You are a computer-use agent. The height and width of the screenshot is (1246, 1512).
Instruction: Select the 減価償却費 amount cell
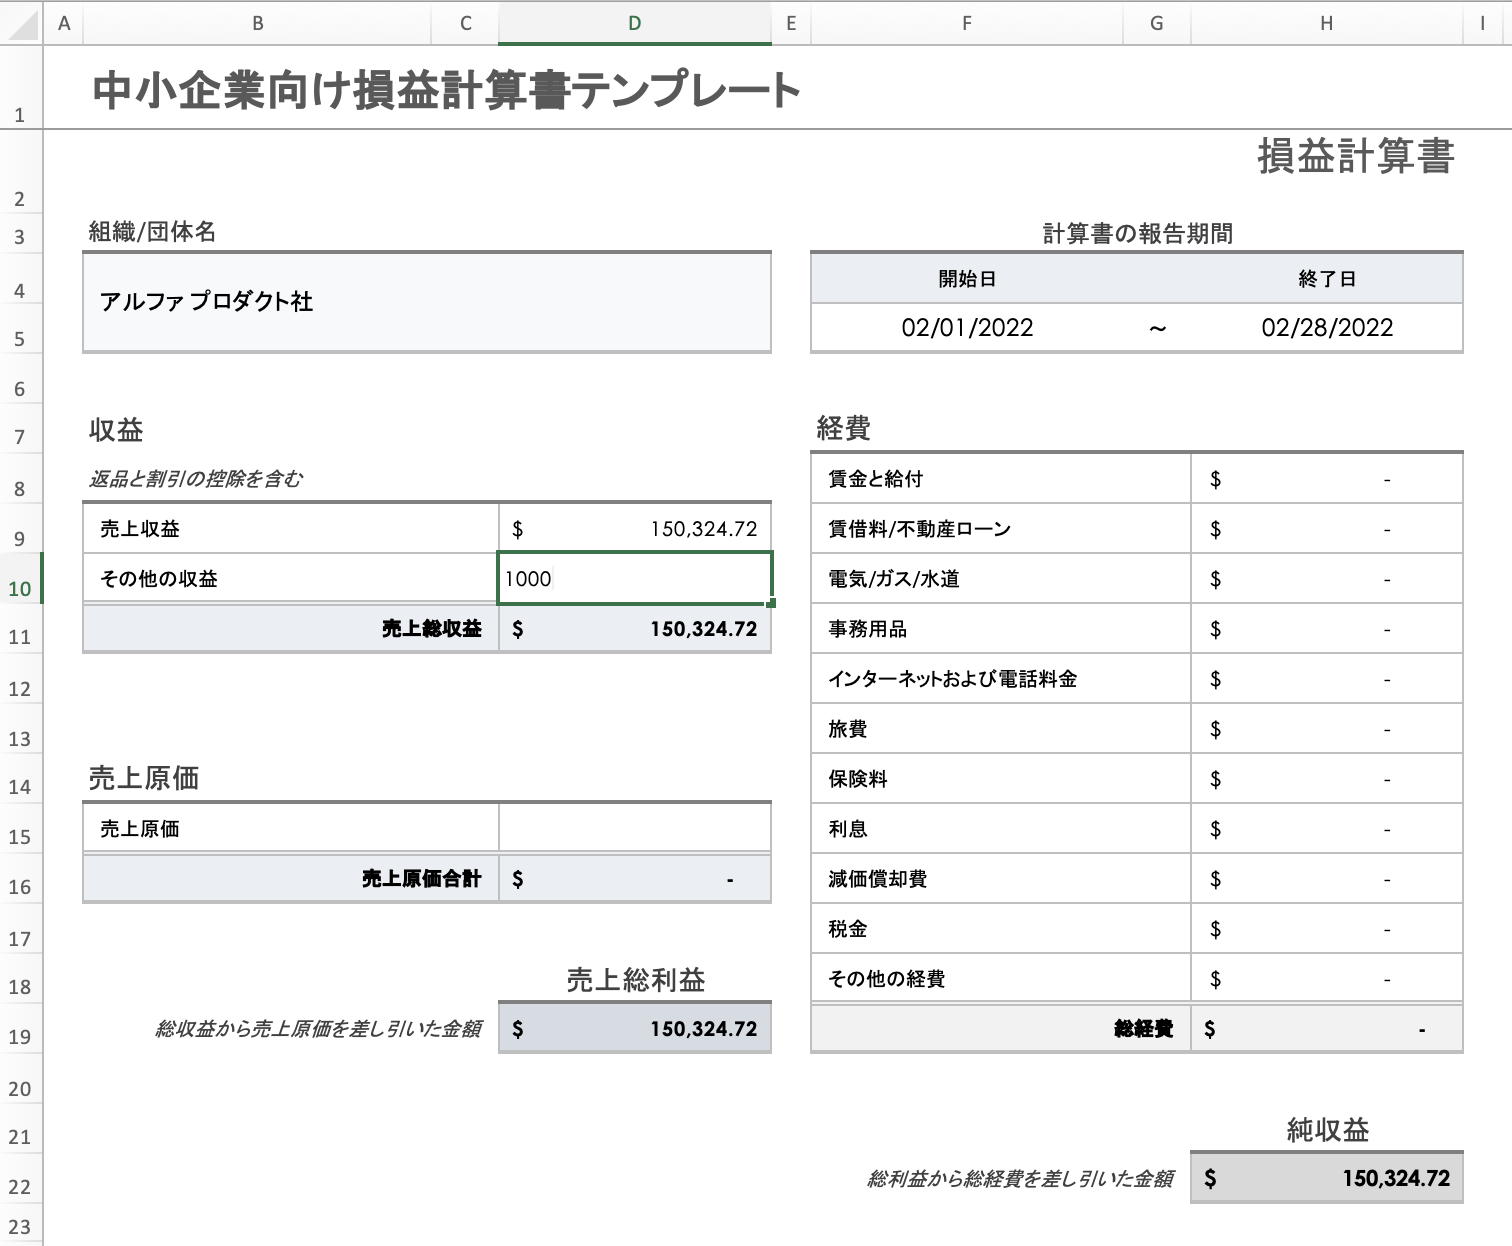tap(1327, 878)
